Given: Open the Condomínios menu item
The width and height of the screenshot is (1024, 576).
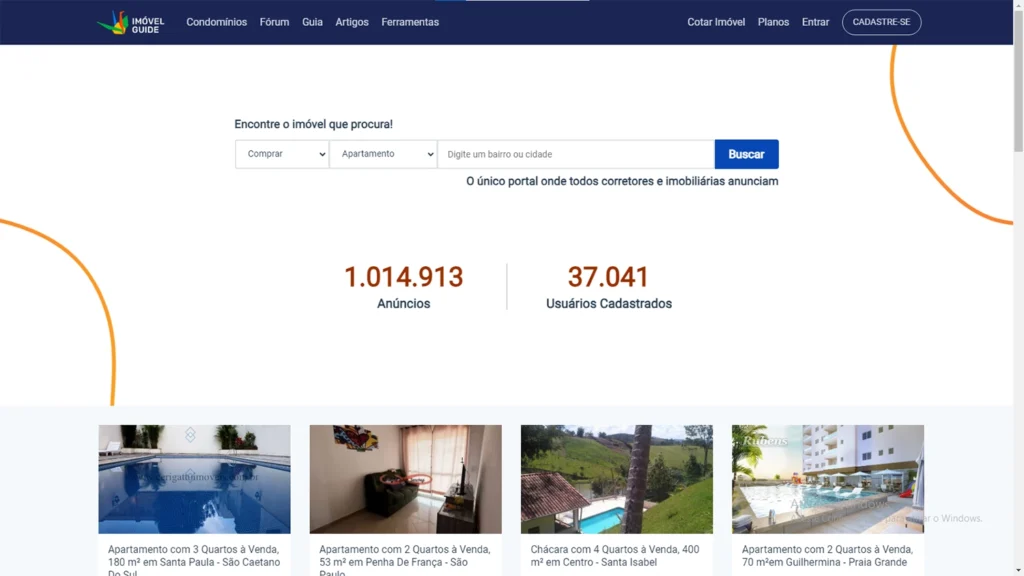Looking at the screenshot, I should point(216,22).
